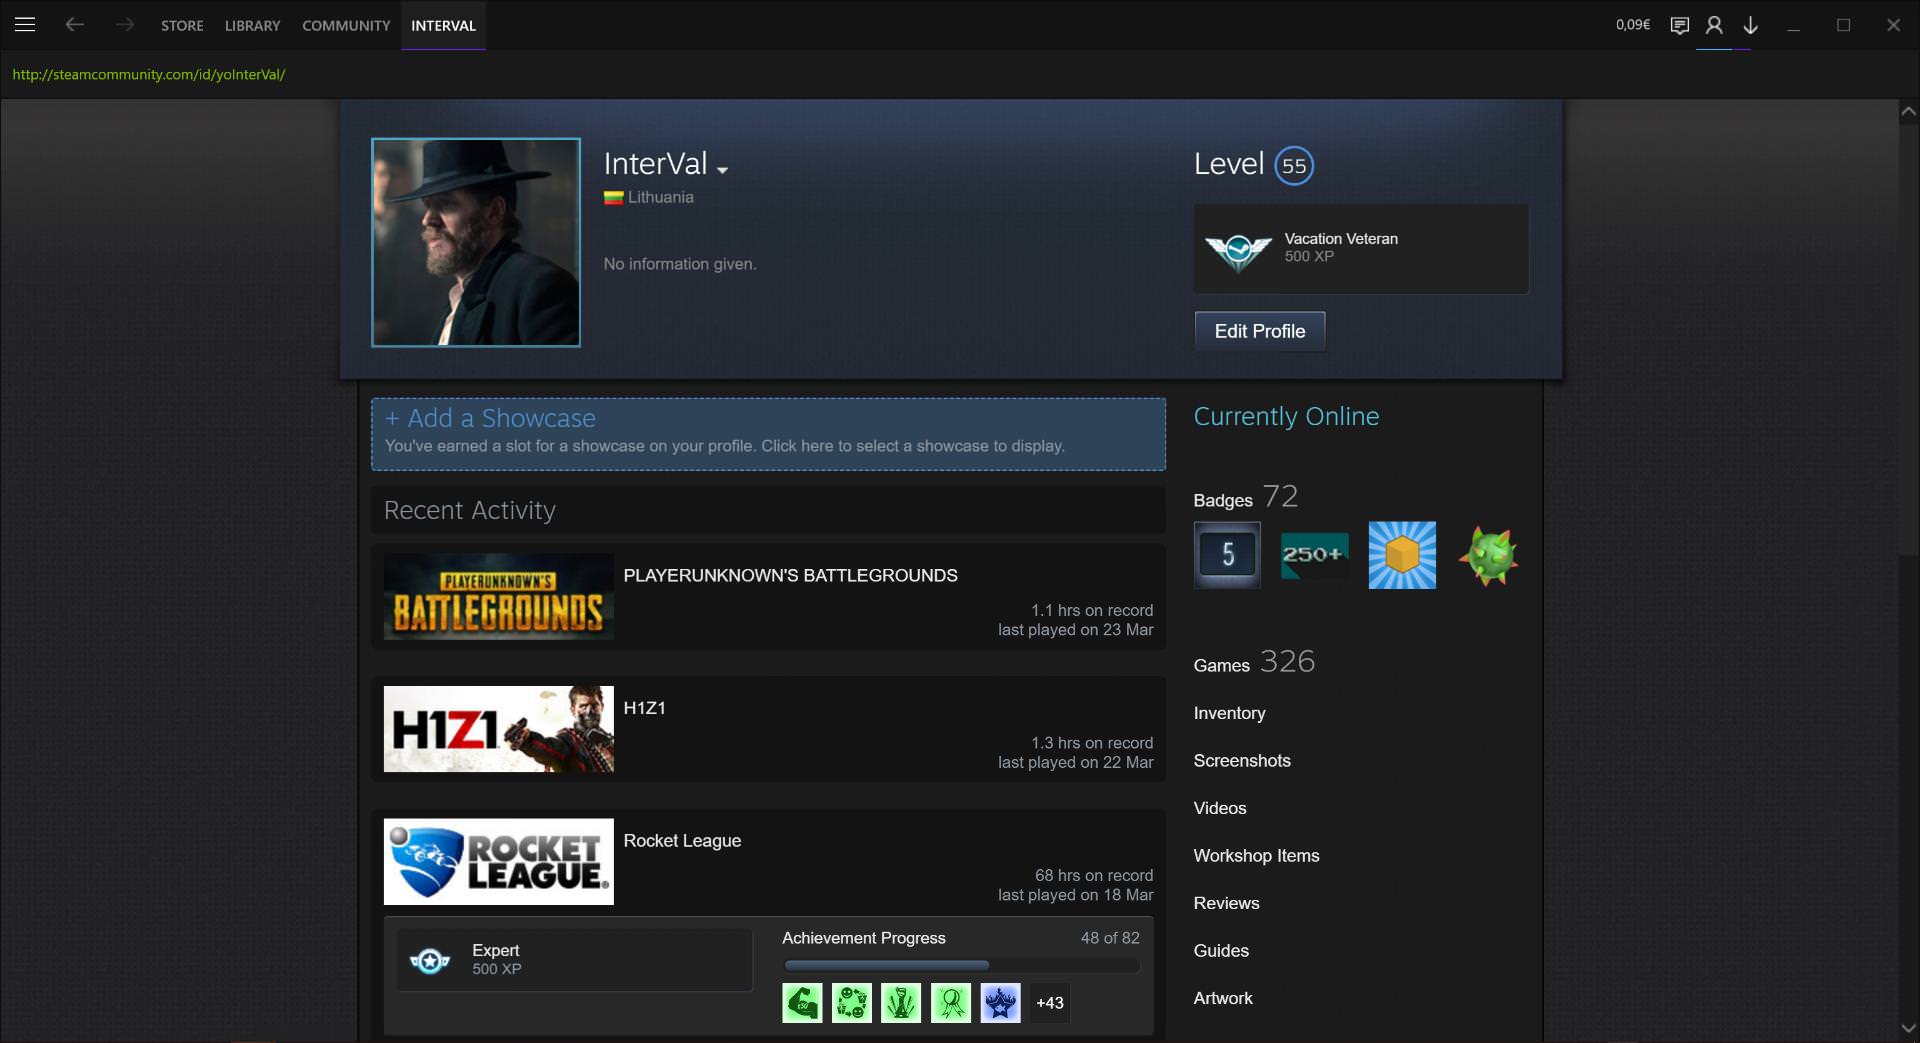
Task: Click the "48 of 82" achievement count
Action: point(1110,938)
